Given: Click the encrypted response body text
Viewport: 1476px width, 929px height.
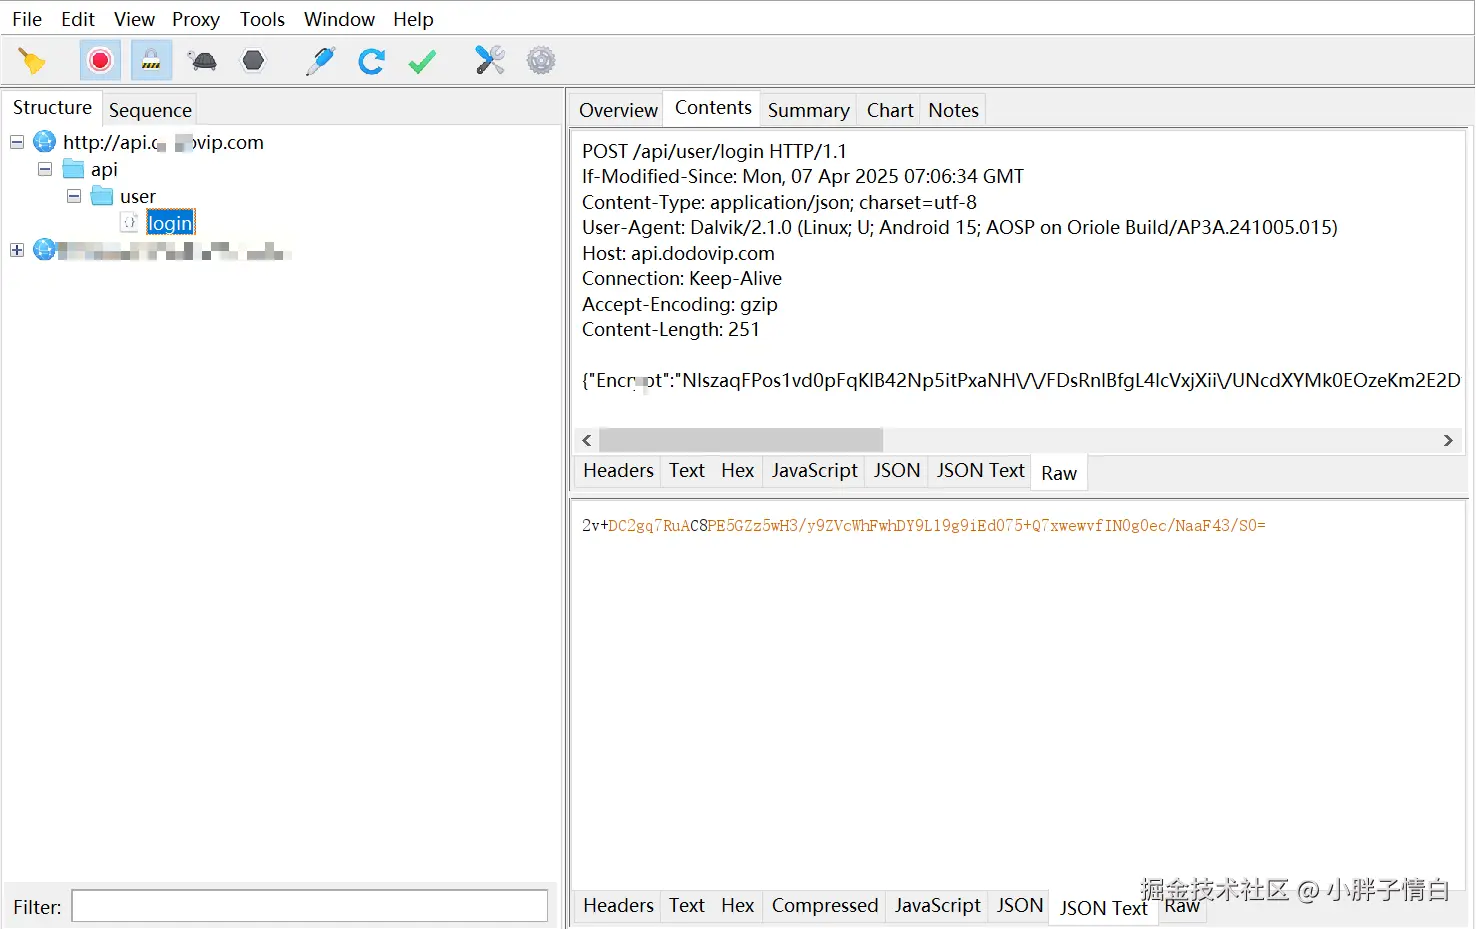Looking at the screenshot, I should [923, 525].
